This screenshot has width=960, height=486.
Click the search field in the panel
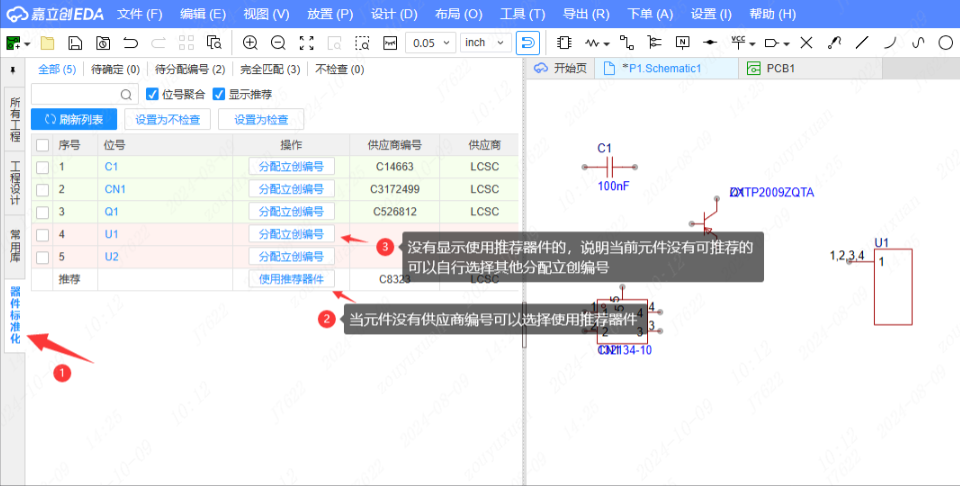(x=84, y=94)
